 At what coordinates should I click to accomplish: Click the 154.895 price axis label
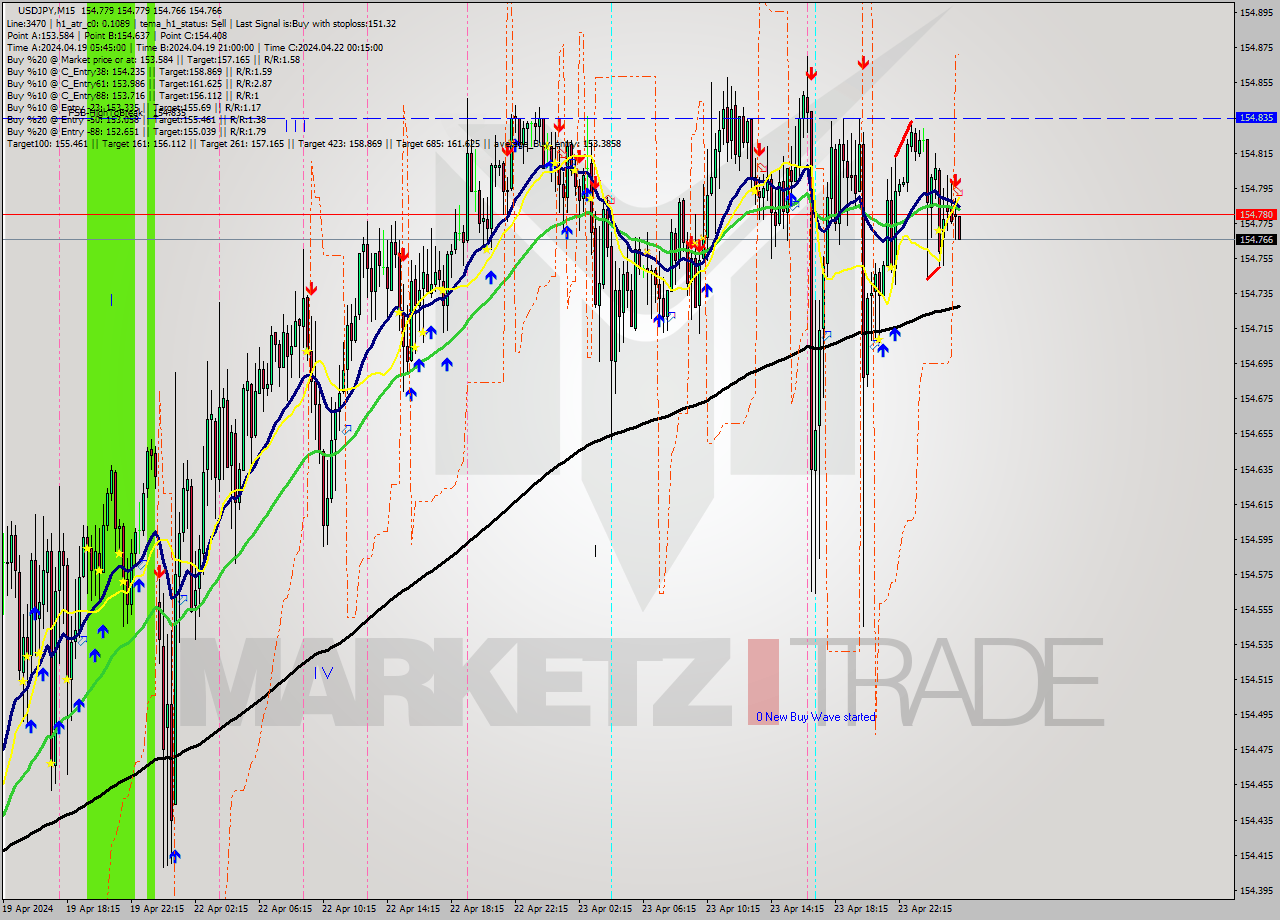(x=1256, y=12)
